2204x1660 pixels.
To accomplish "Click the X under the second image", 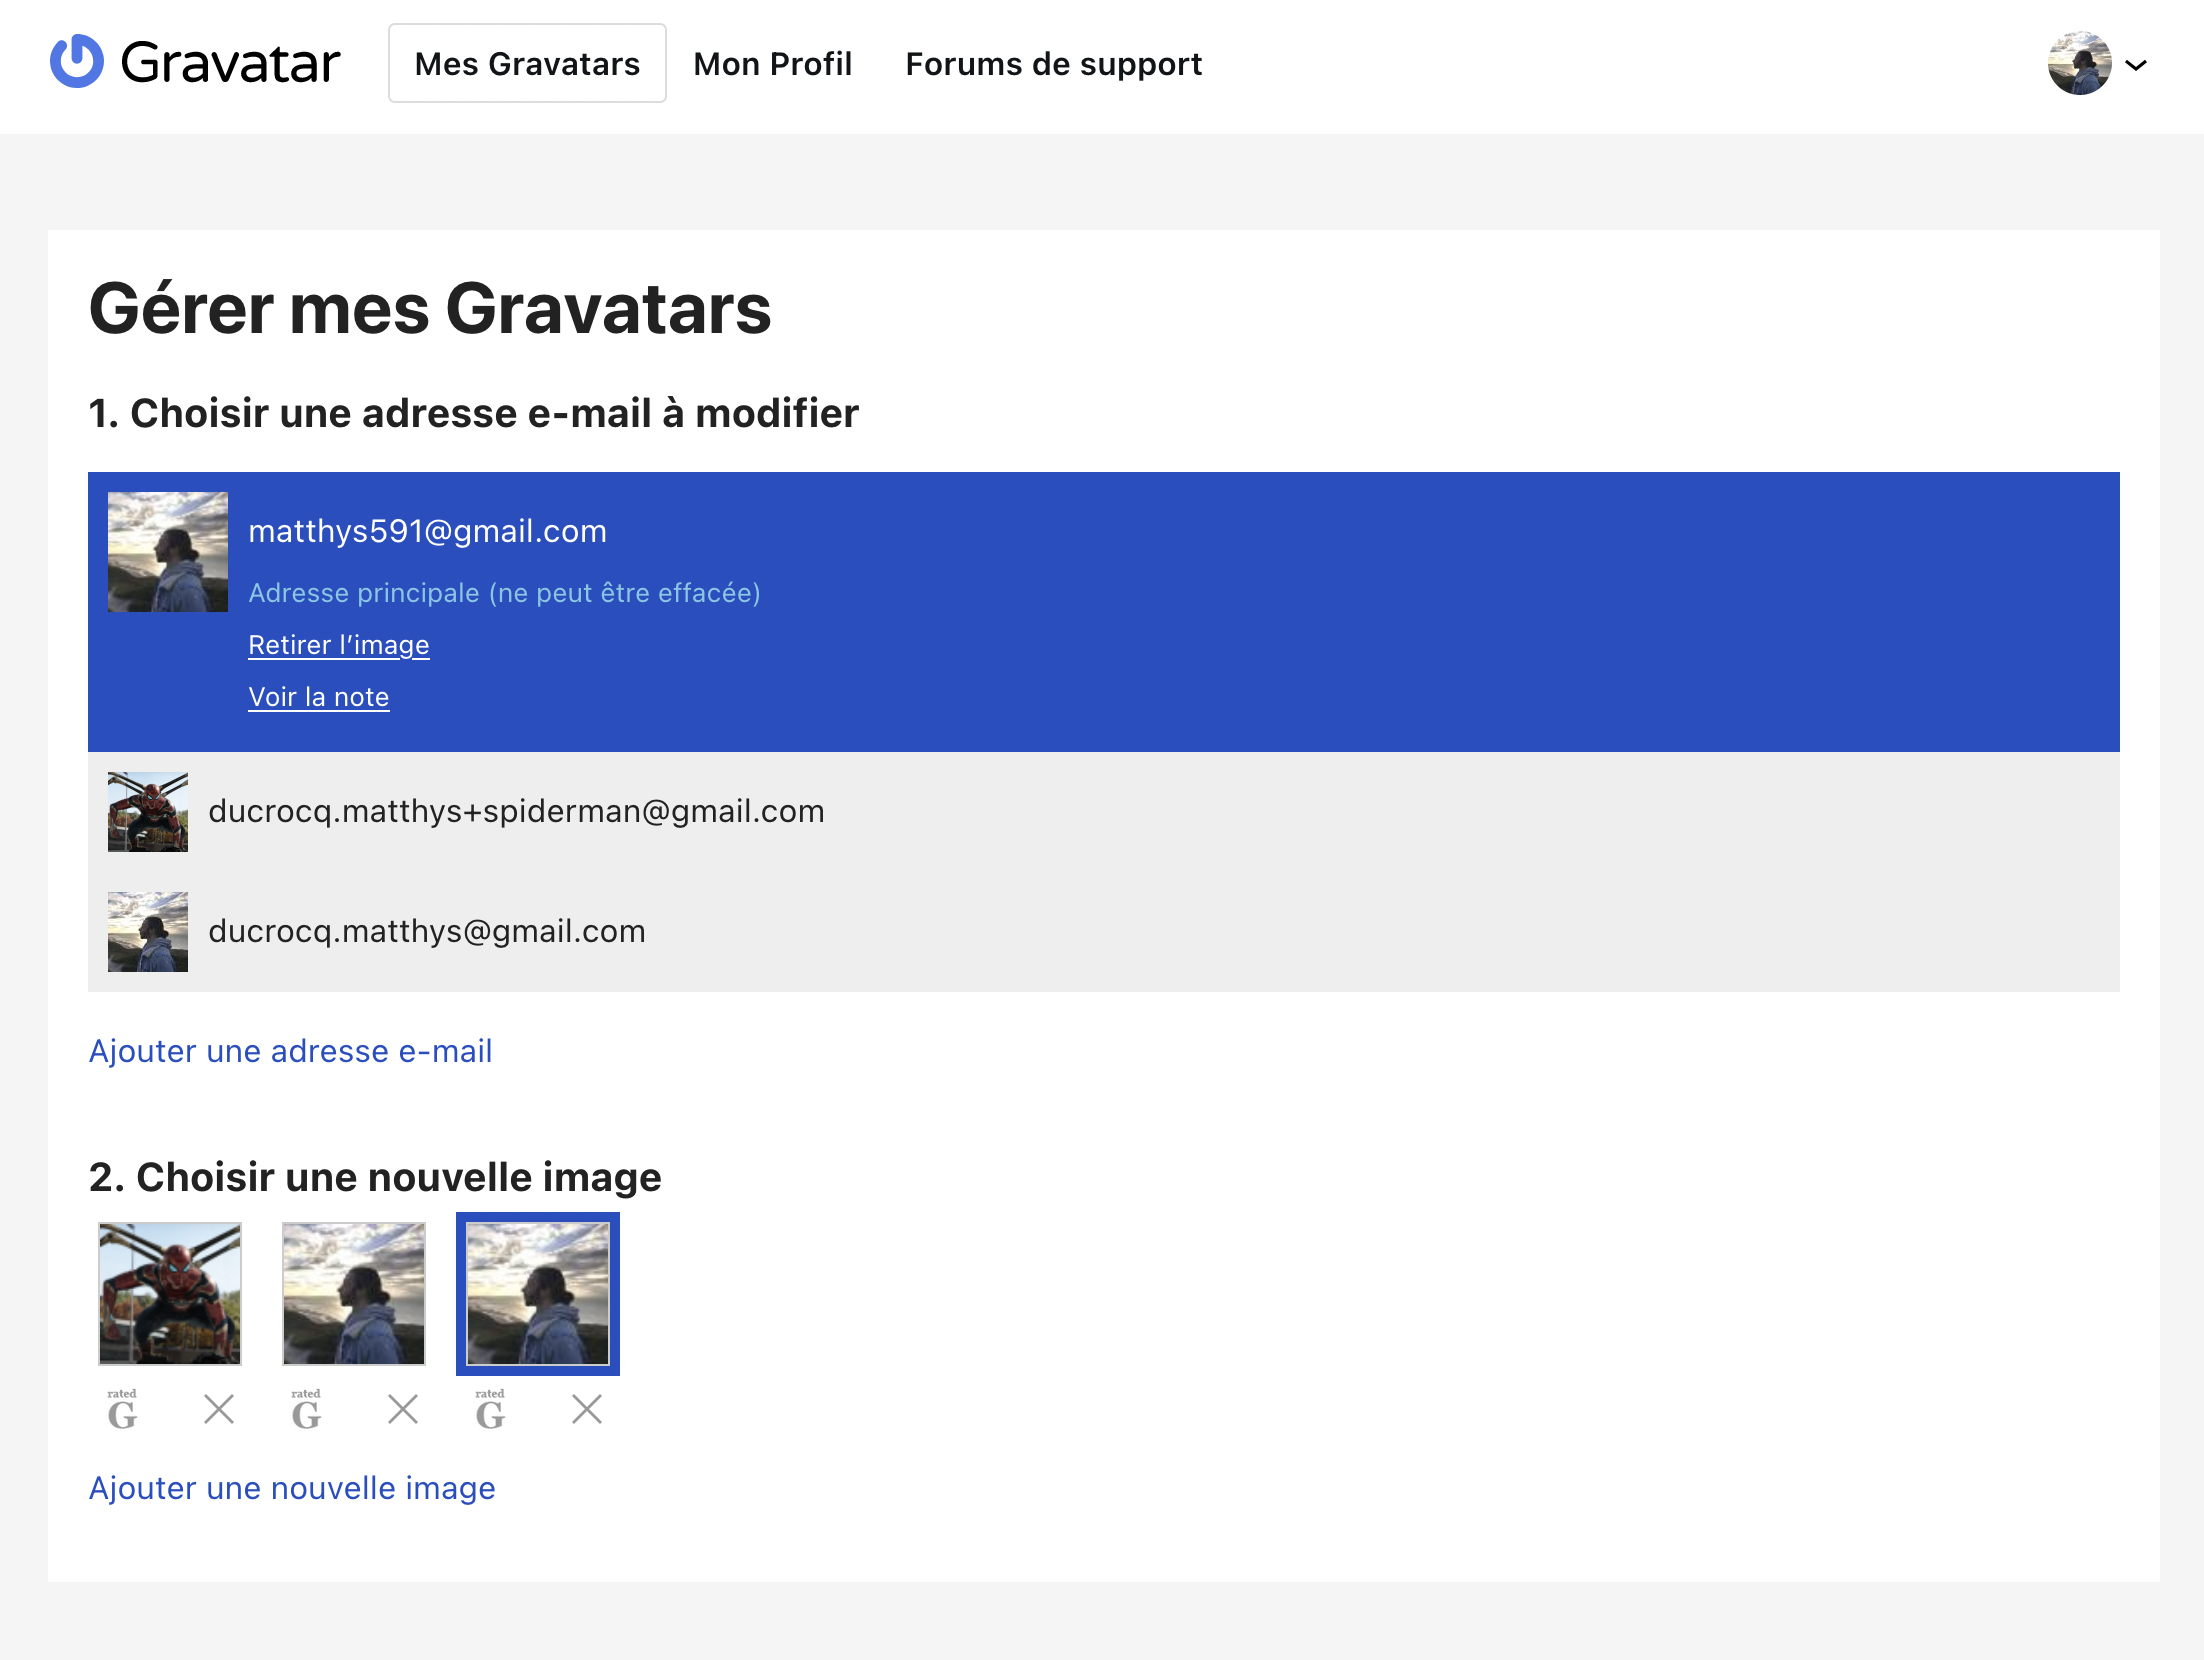I will [x=403, y=1409].
